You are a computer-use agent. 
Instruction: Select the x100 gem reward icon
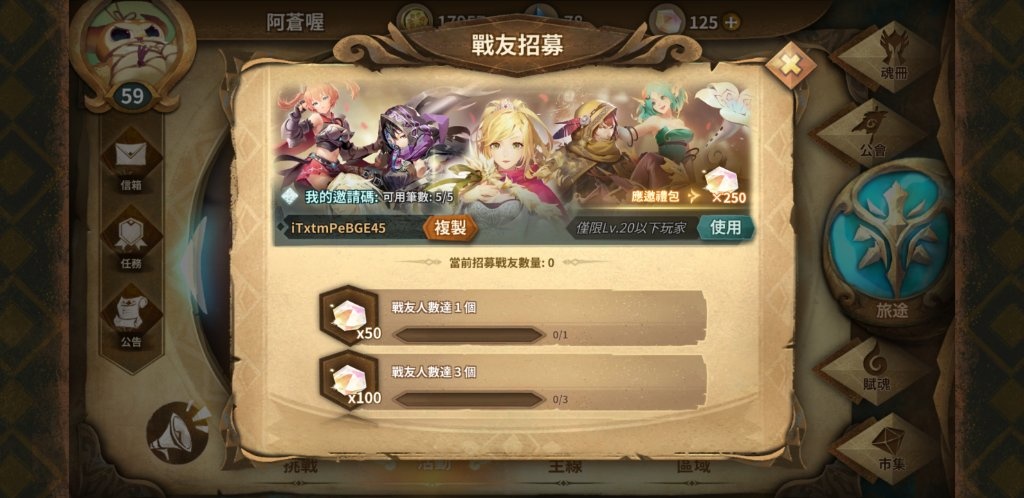click(349, 381)
